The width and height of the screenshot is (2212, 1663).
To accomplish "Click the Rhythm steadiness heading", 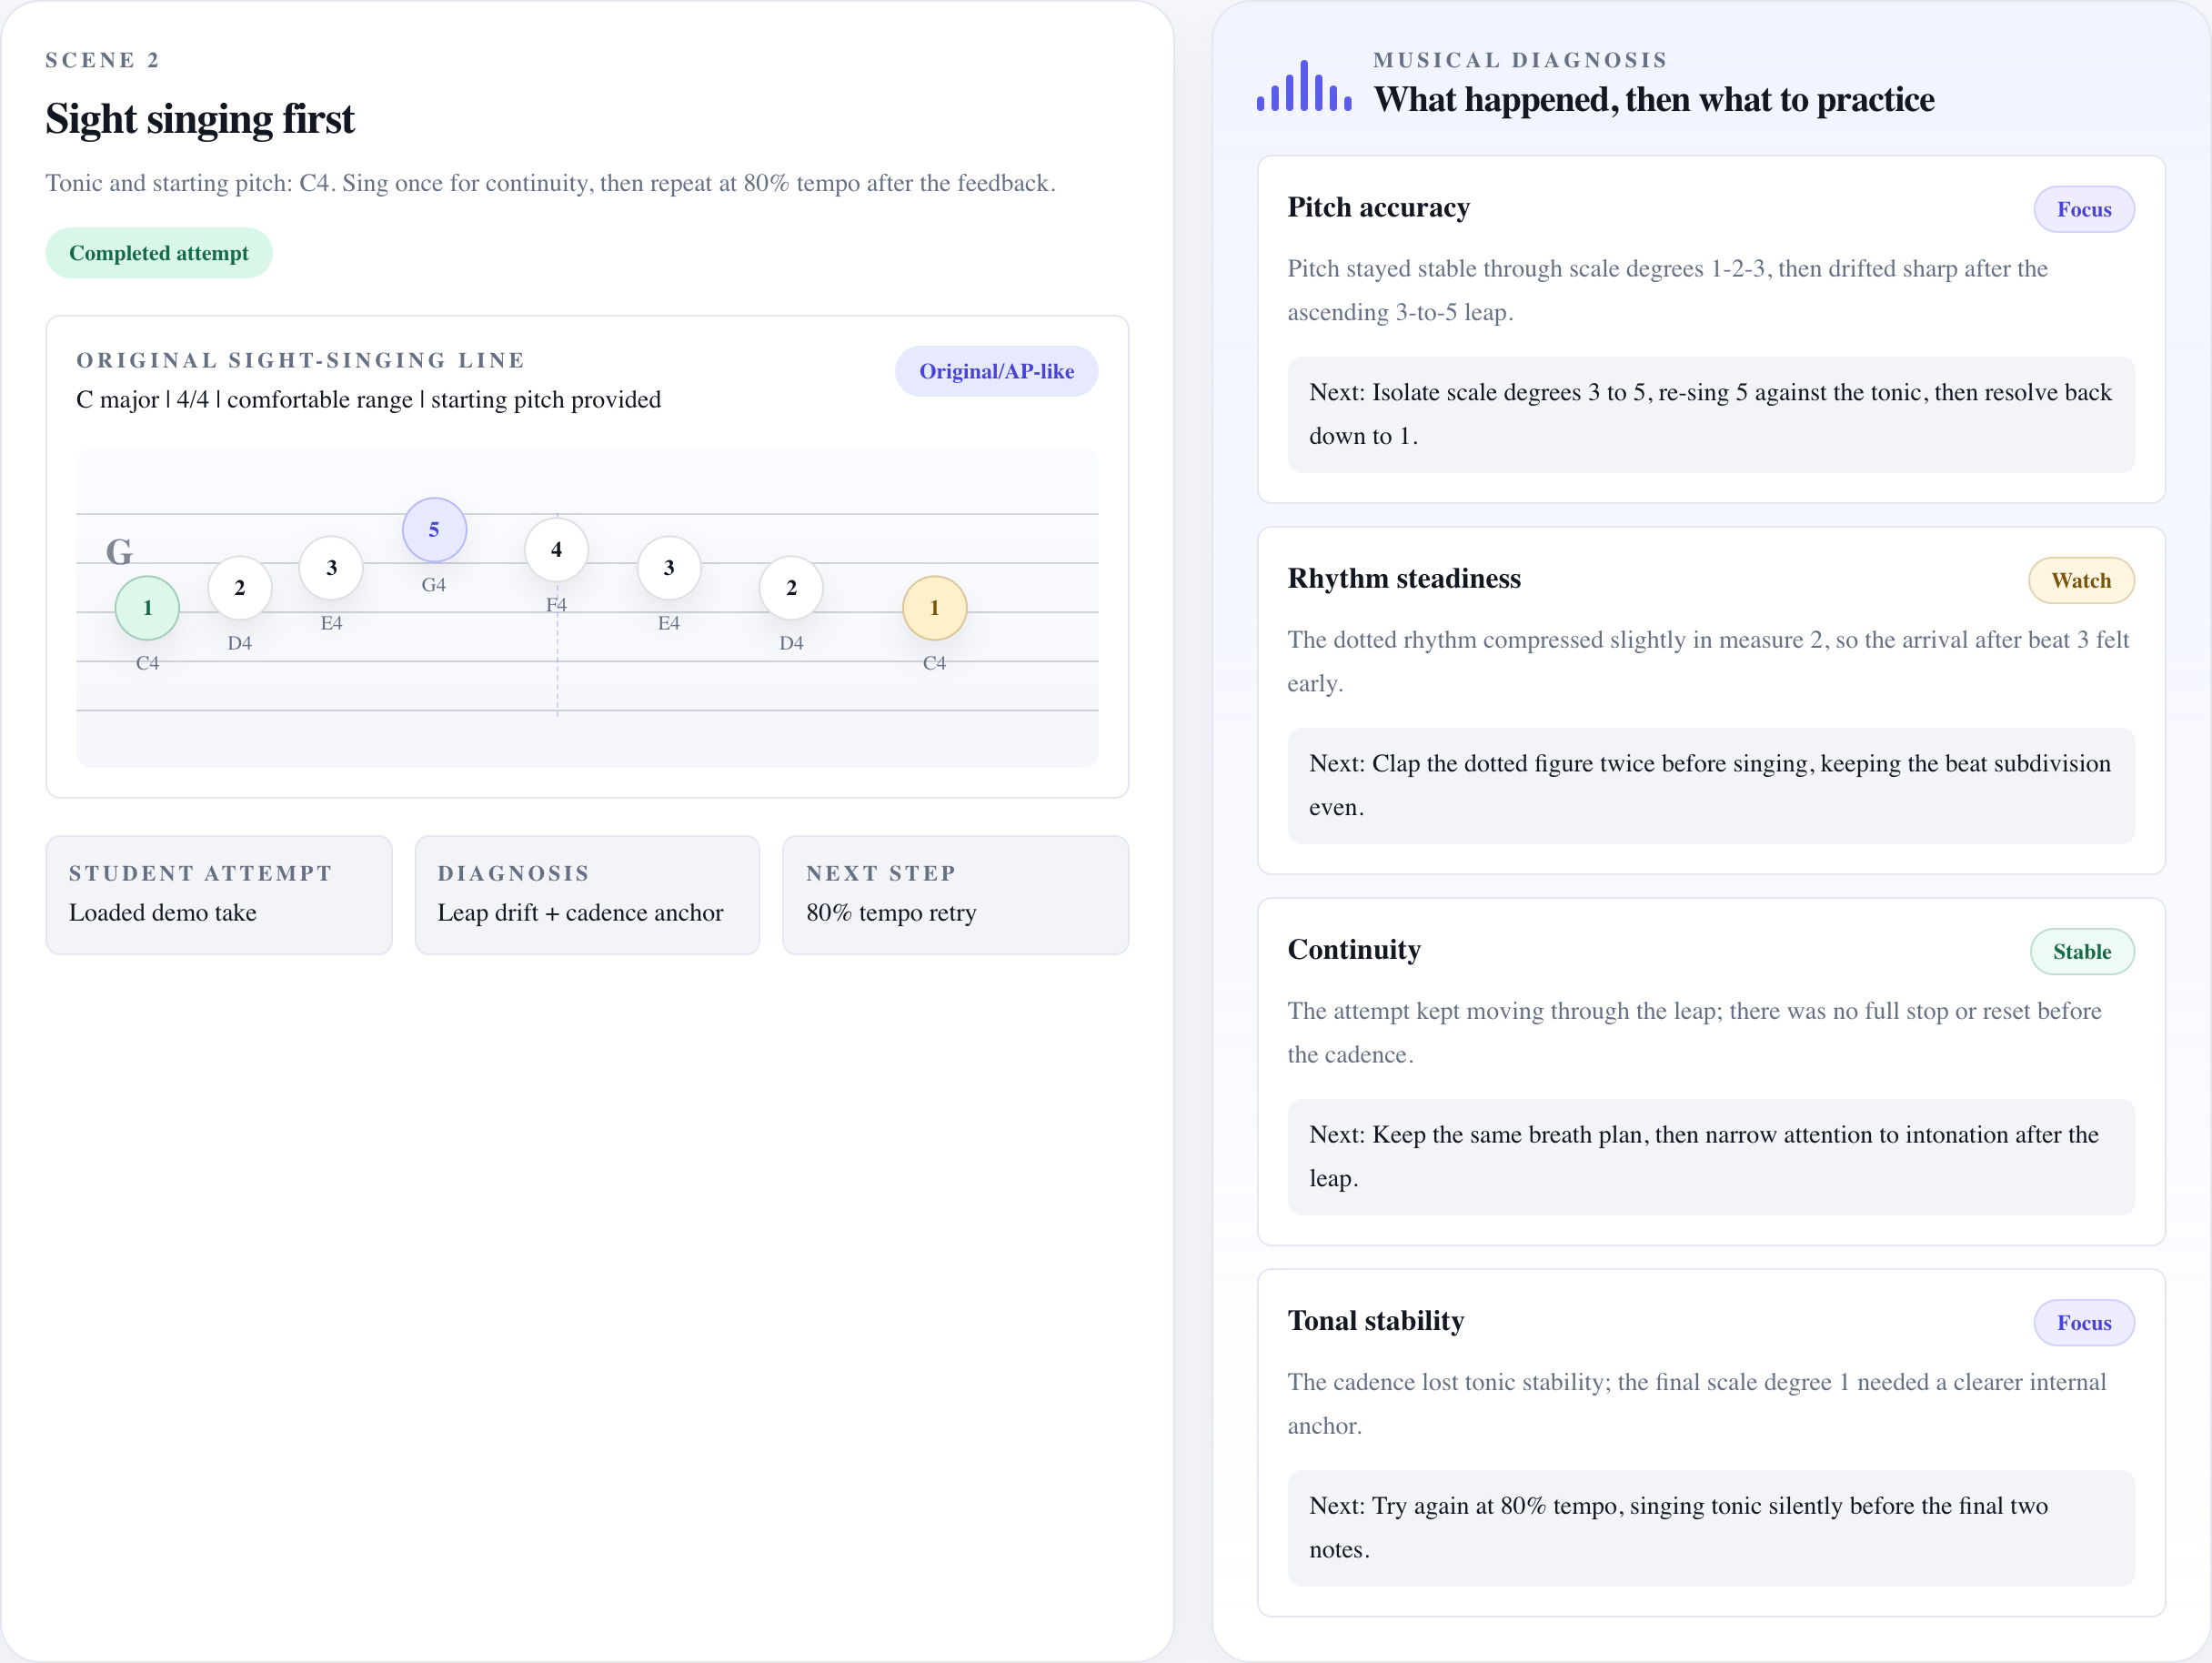I will tap(1404, 578).
